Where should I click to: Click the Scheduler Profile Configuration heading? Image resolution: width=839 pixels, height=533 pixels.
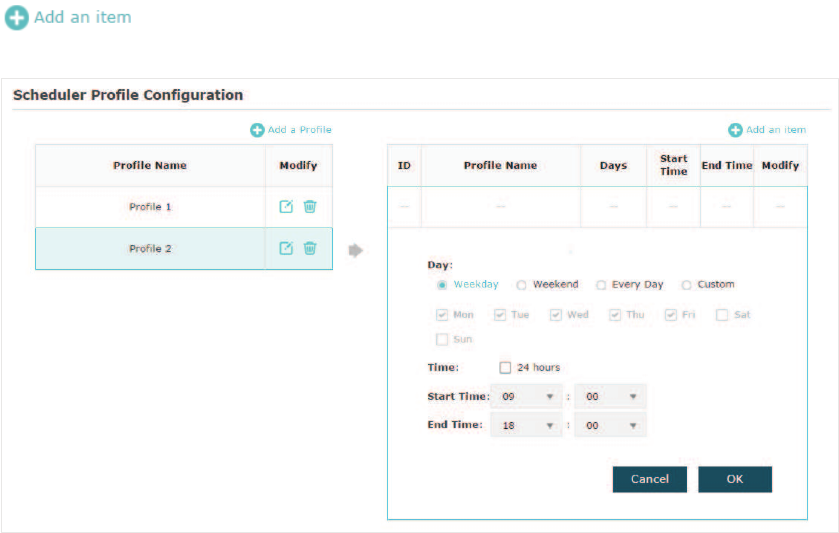128,95
